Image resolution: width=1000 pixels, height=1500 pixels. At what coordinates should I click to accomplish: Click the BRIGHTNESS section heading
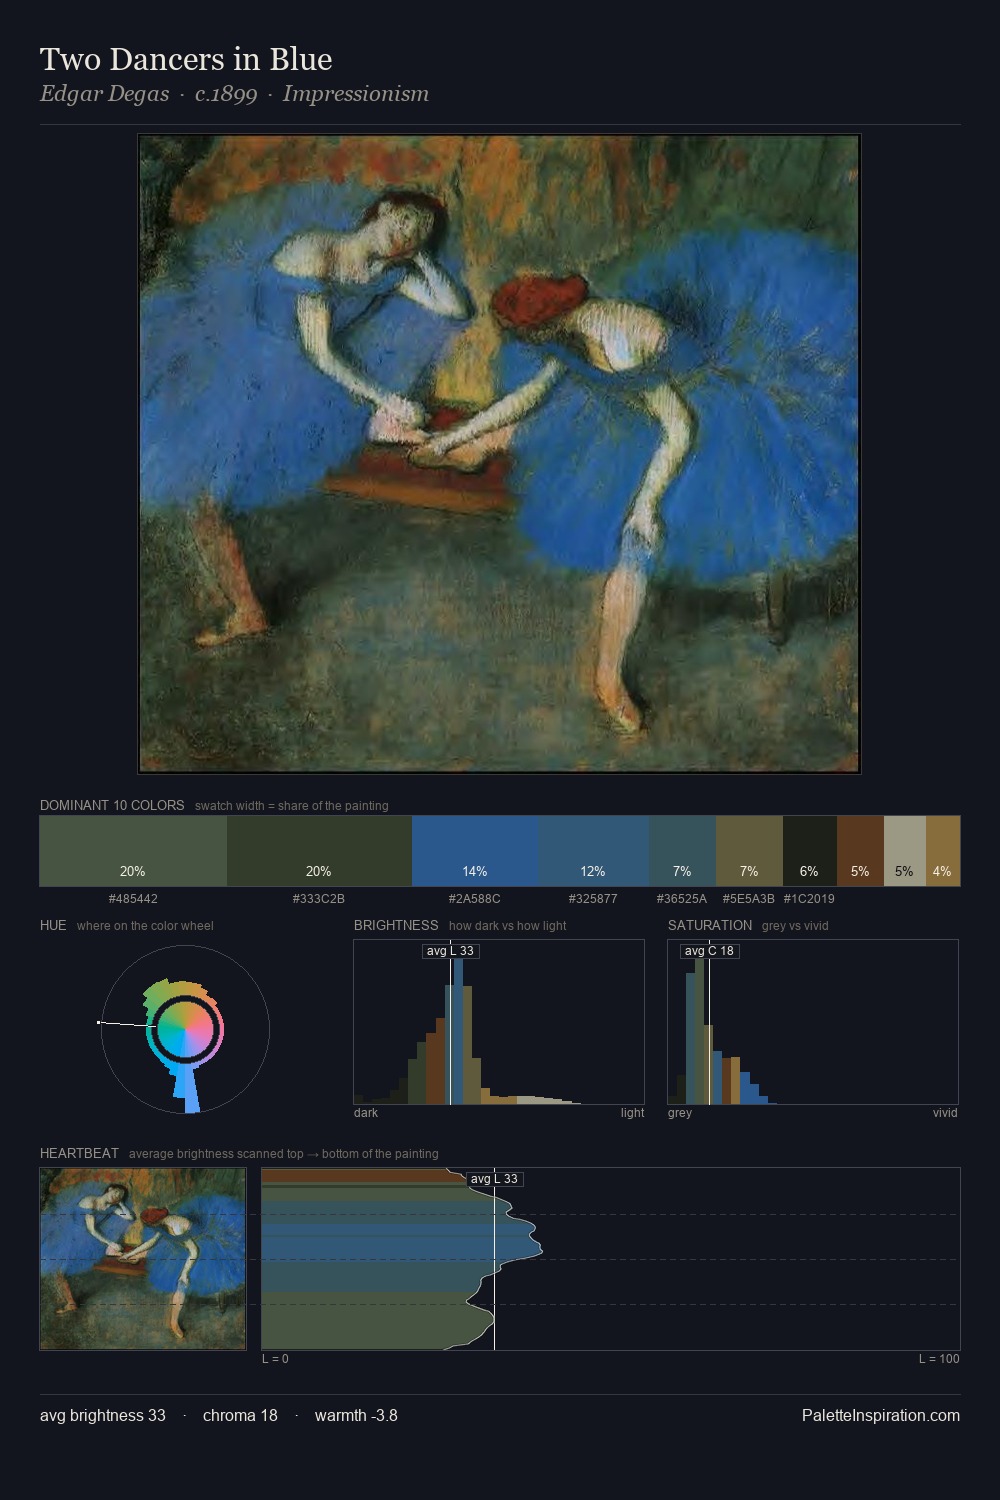[x=396, y=925]
